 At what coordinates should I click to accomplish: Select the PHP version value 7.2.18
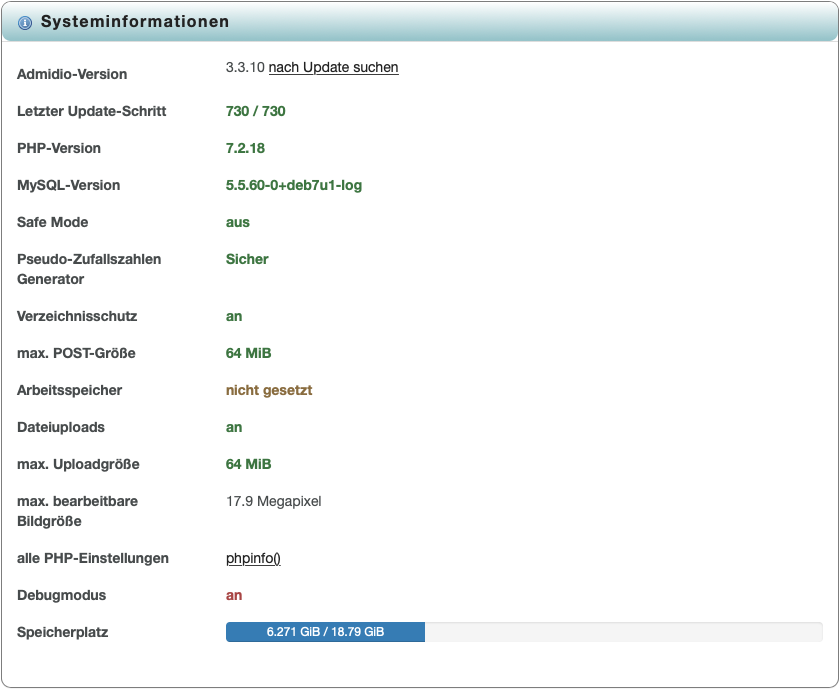245,148
